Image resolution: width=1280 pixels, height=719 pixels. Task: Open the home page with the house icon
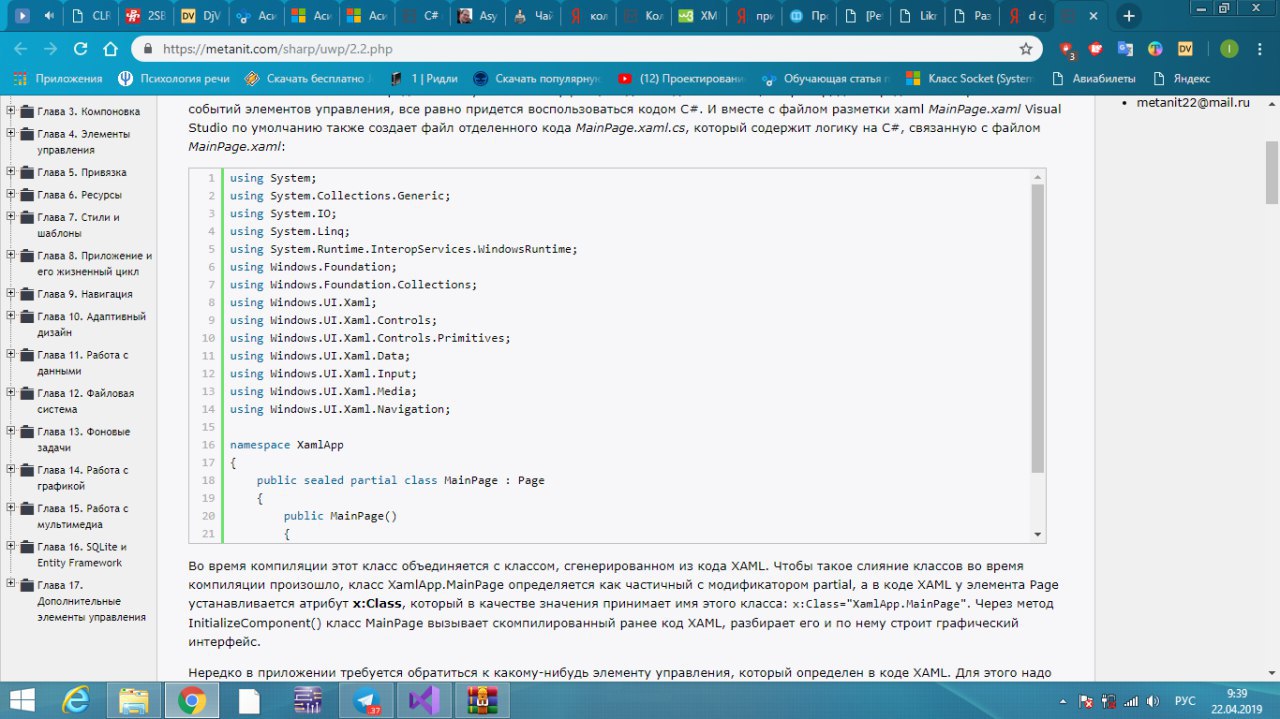[x=110, y=49]
